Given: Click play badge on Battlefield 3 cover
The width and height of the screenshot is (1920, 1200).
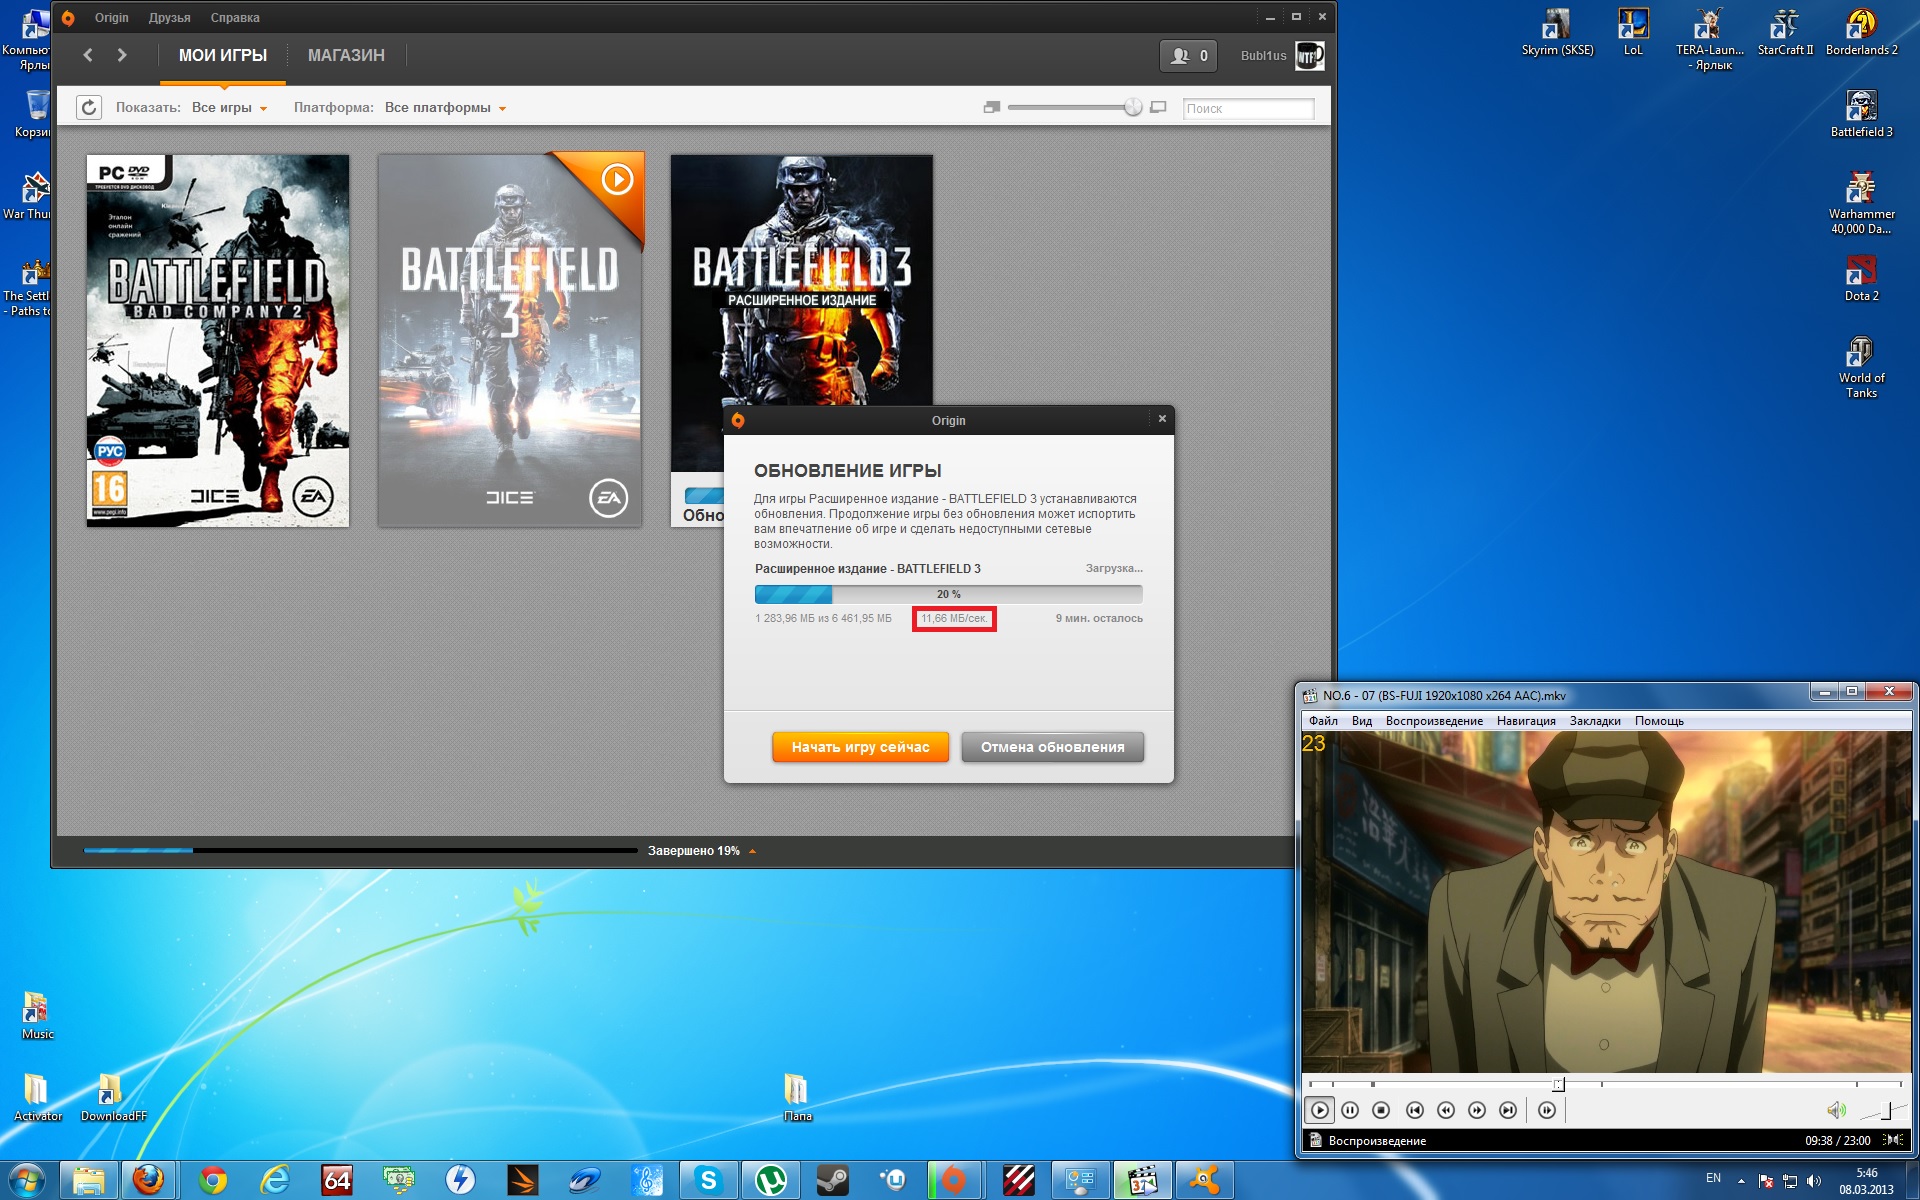Looking at the screenshot, I should click(617, 179).
